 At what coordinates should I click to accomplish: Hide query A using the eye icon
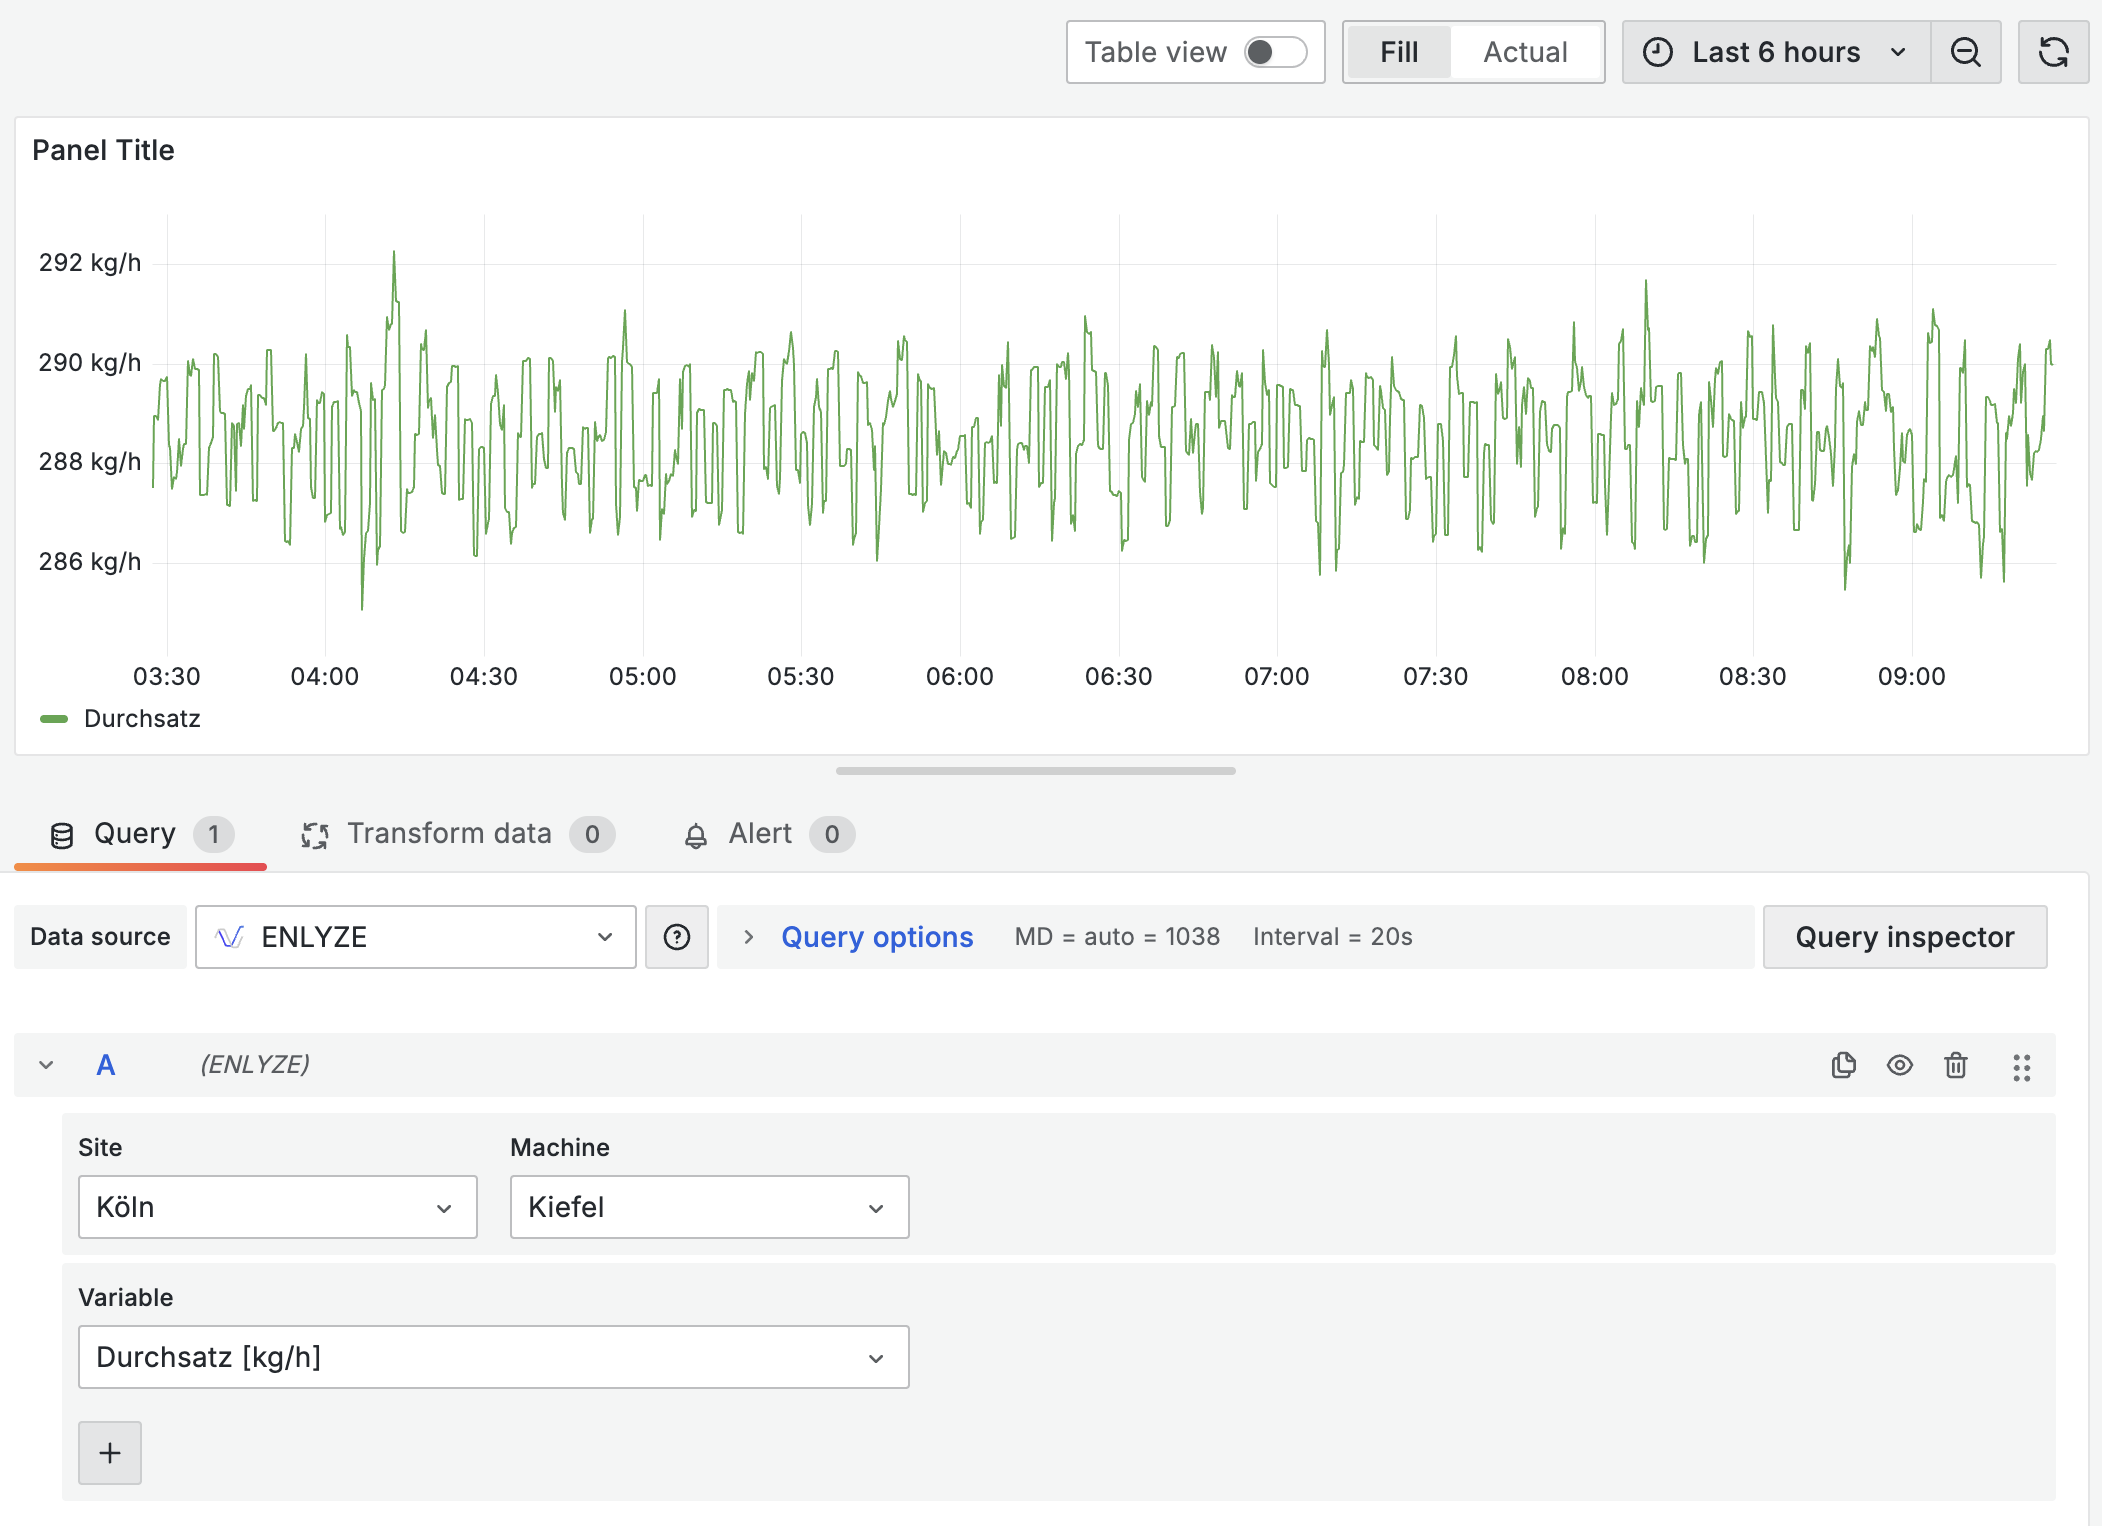click(x=1899, y=1065)
